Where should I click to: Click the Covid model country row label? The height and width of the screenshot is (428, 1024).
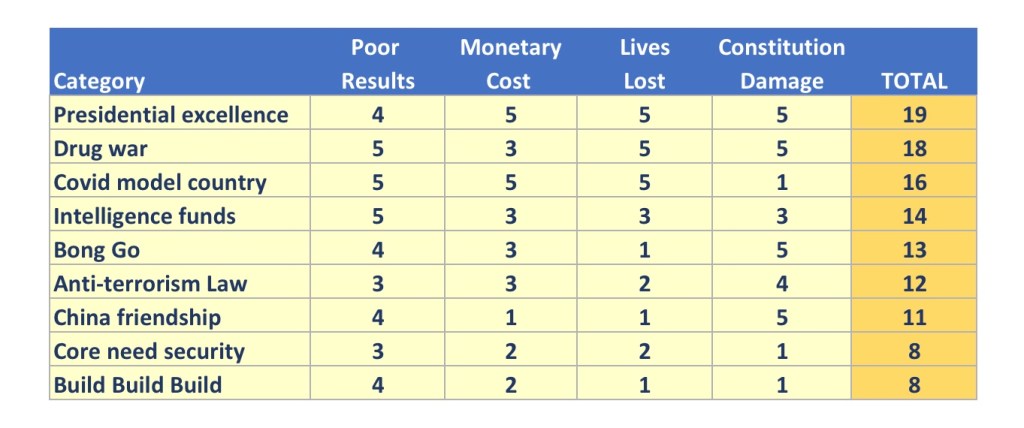[160, 183]
